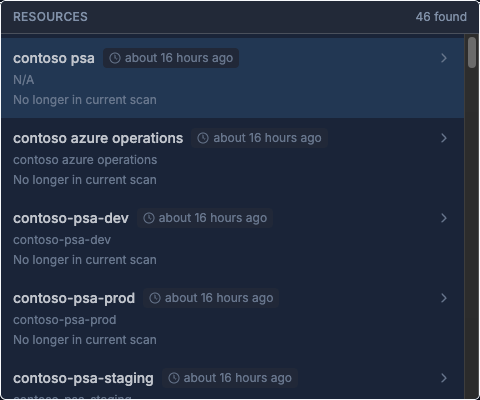Click the resources list scrollbar thumb
This screenshot has height=400, width=480.
click(472, 53)
